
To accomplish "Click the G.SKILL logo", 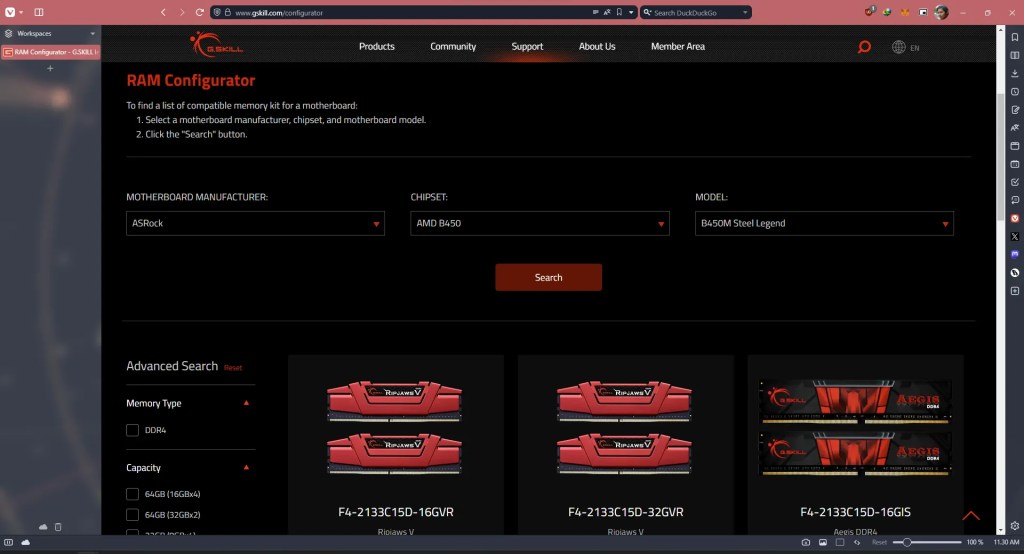I will click(x=216, y=46).
